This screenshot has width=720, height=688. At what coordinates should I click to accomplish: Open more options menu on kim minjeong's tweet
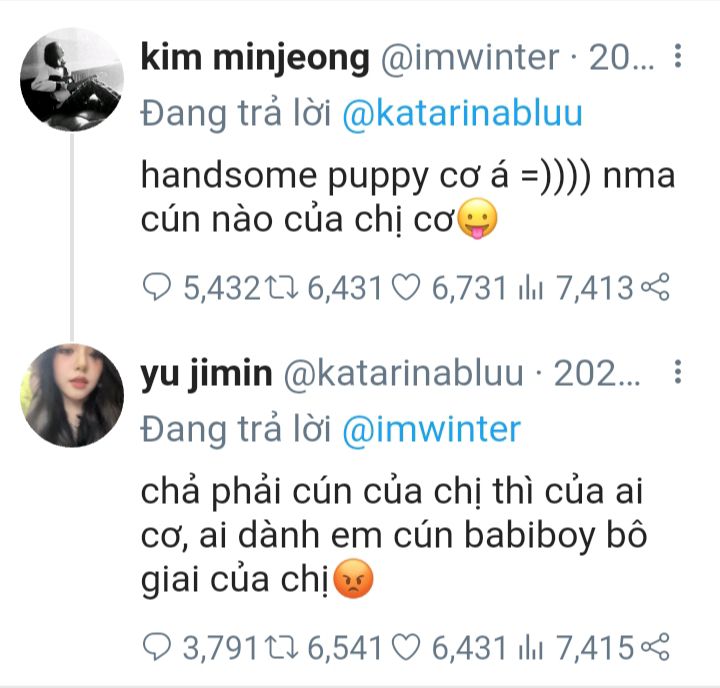coord(678,56)
